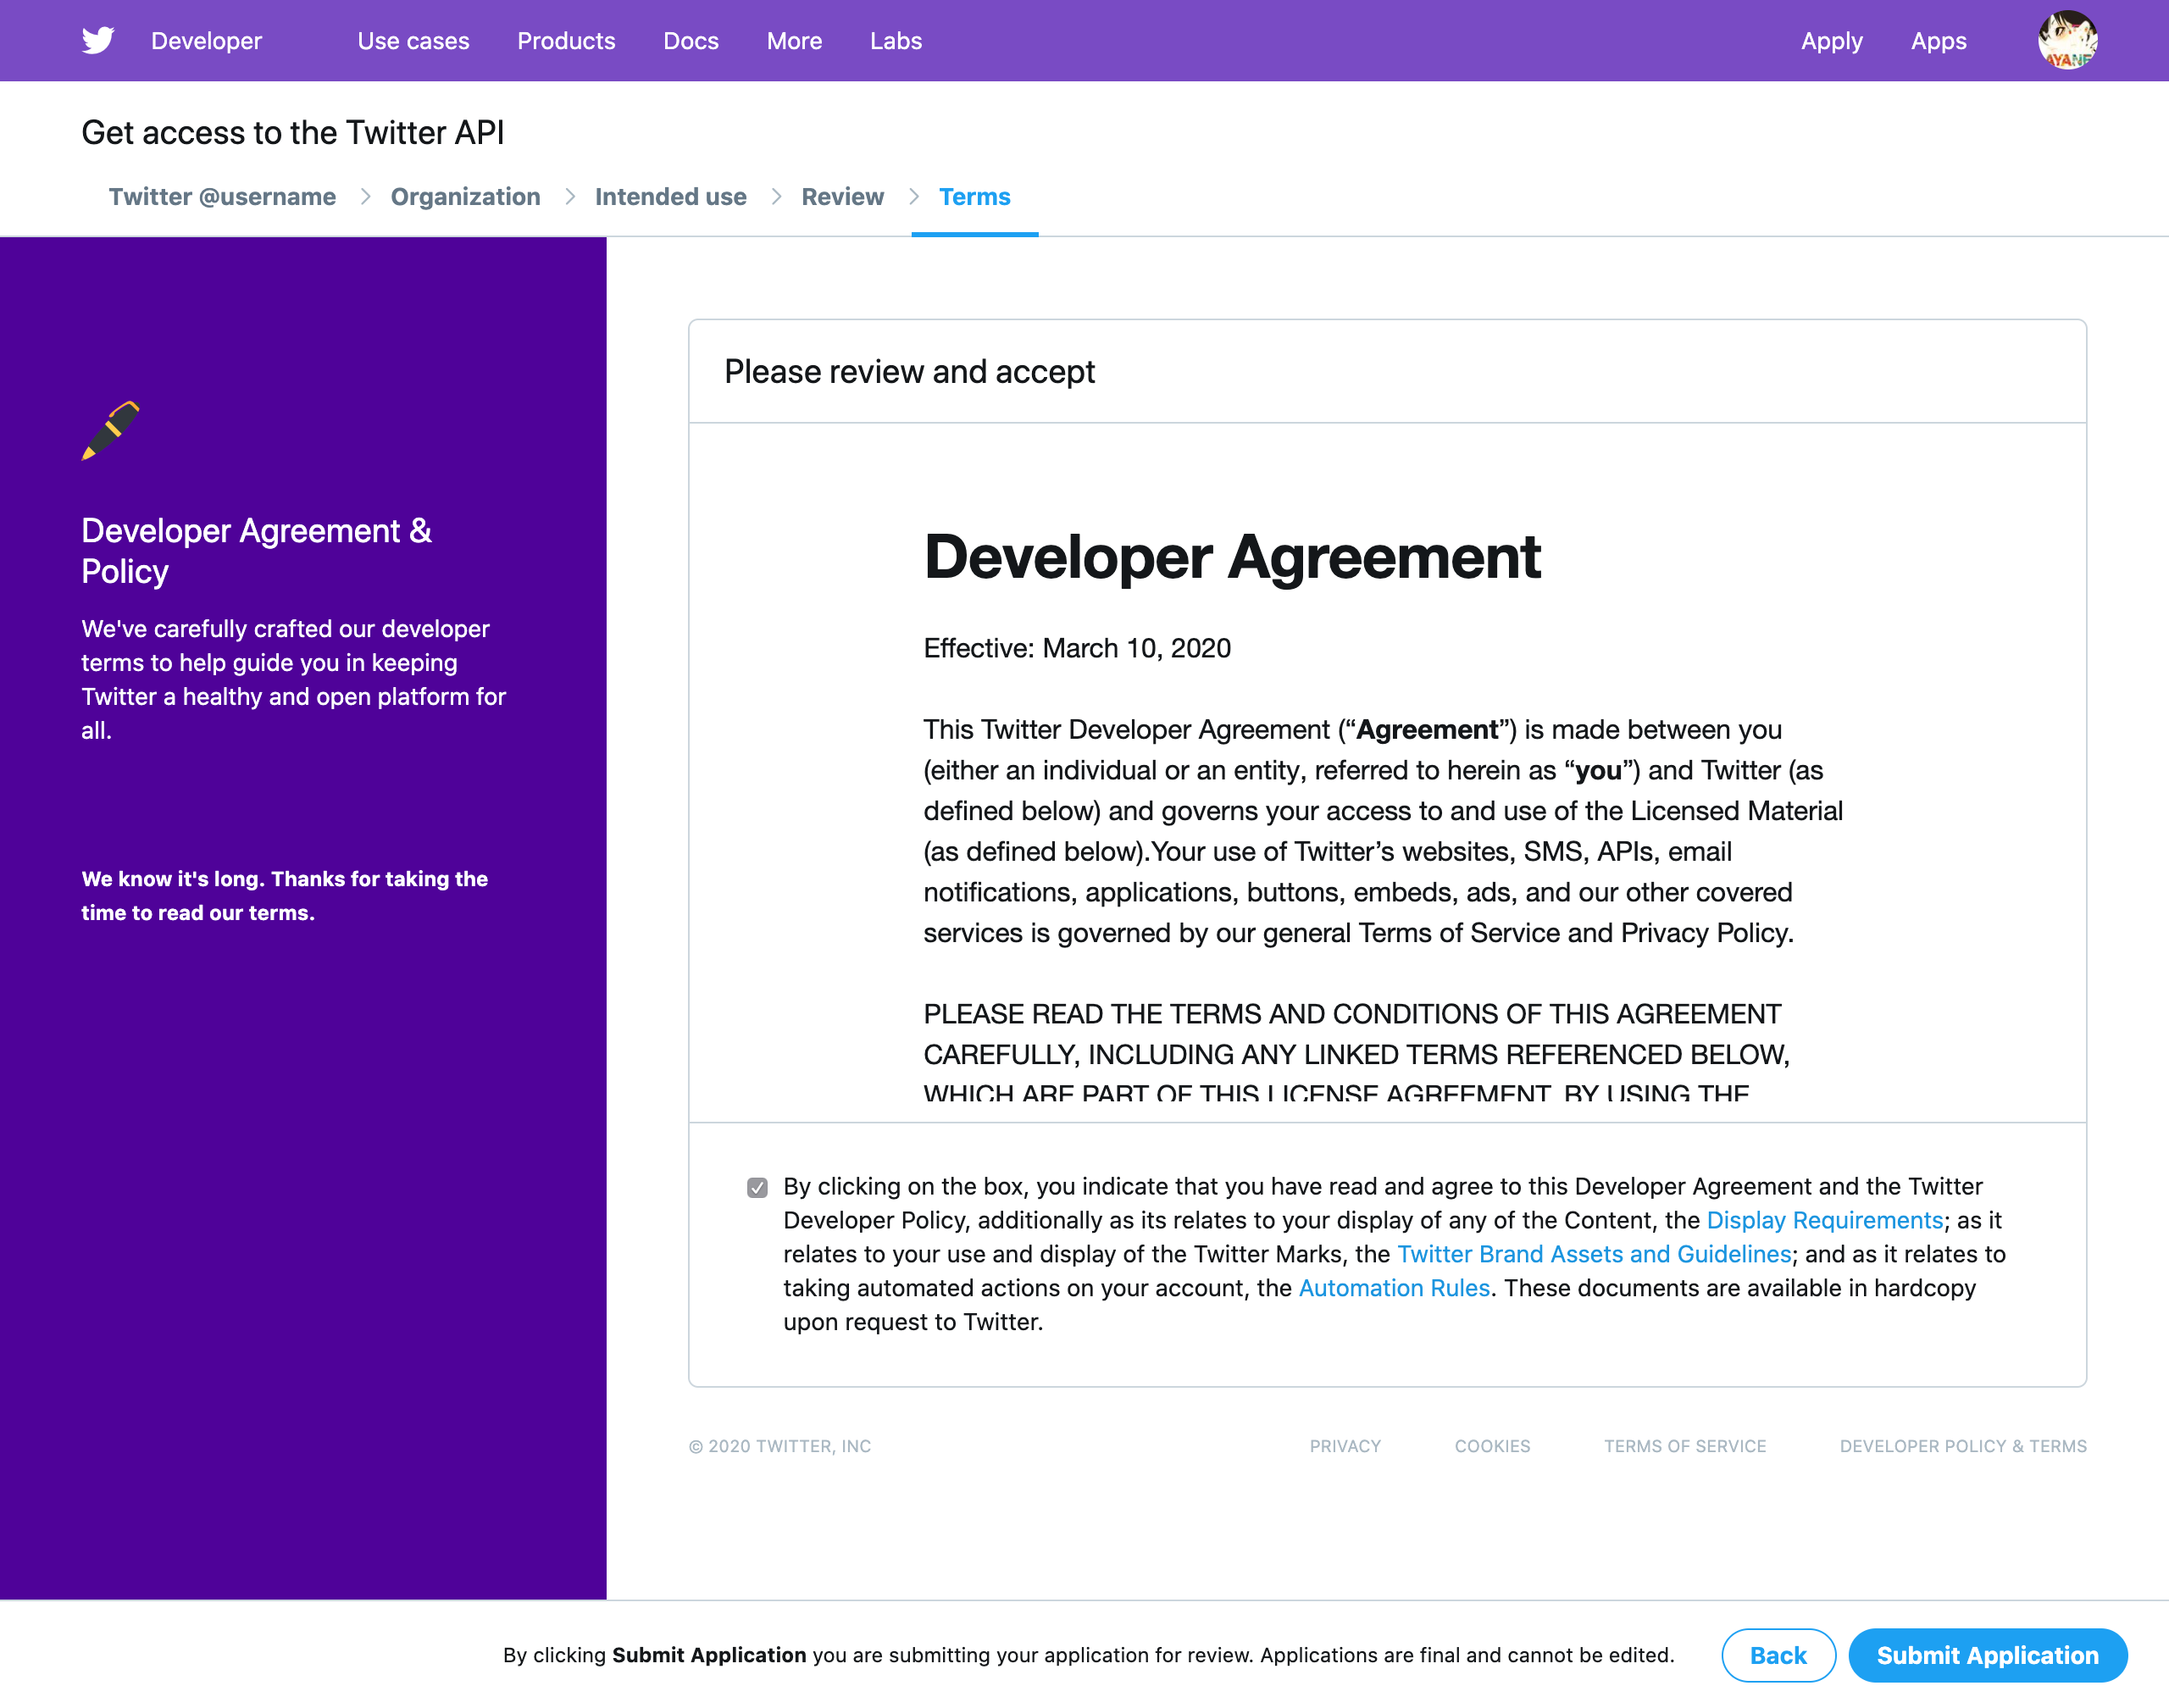Screen dimensions: 2169x1708
Task: Switch to the Review step tab
Action: click(x=842, y=197)
